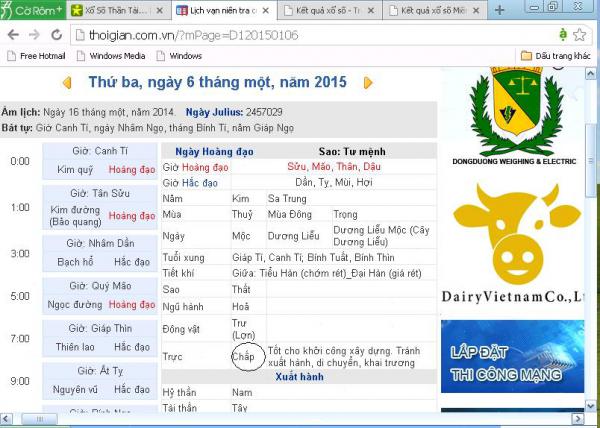
Task: Switch to the Kết quả xổ số Miền tab
Action: coord(434,11)
